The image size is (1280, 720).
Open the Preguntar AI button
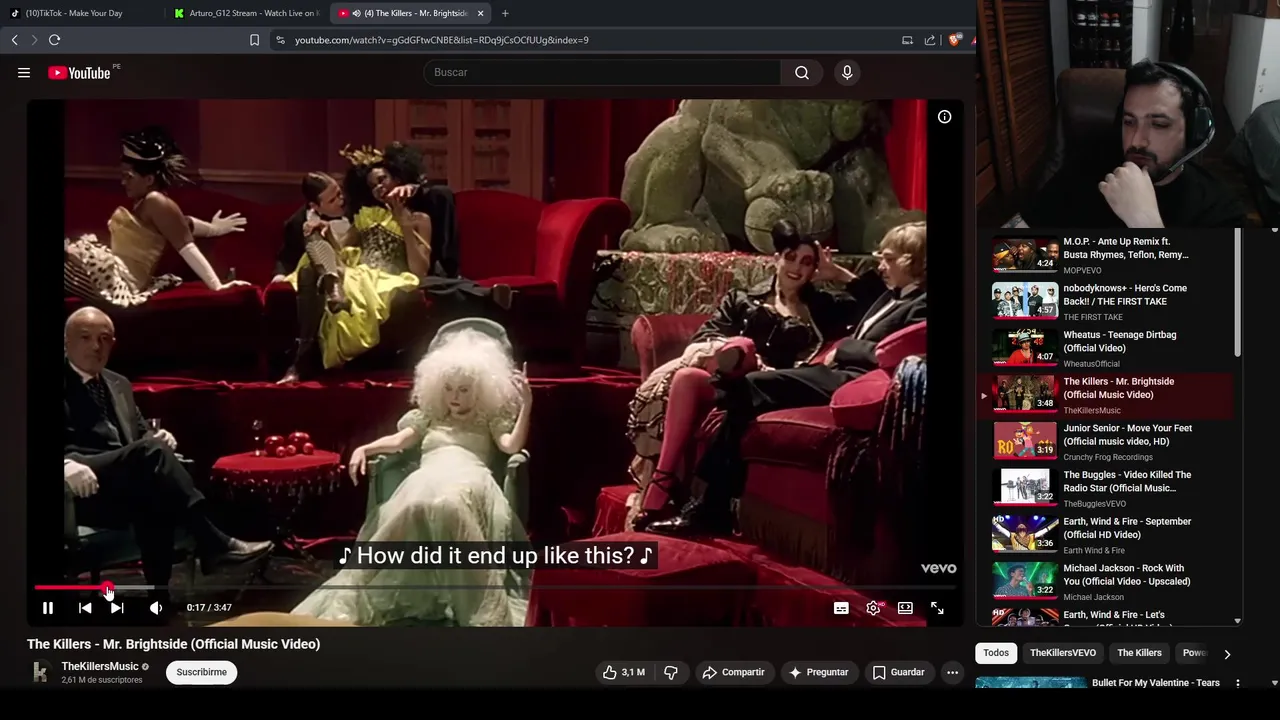(818, 672)
